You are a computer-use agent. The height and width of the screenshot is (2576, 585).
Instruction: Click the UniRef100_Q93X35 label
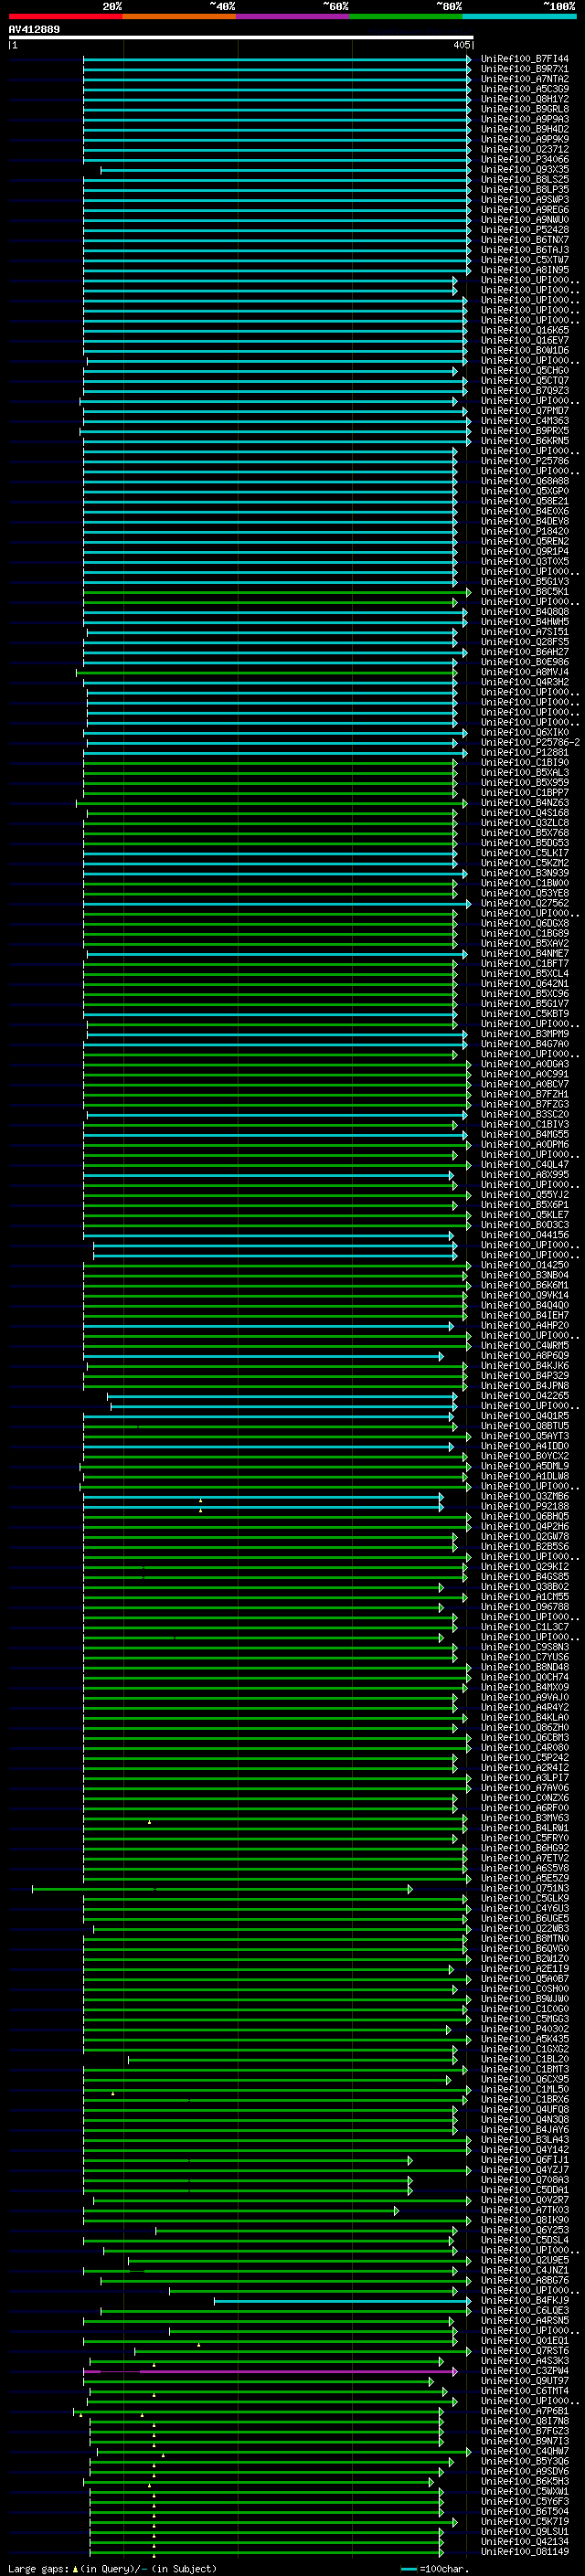pyautogui.click(x=524, y=170)
